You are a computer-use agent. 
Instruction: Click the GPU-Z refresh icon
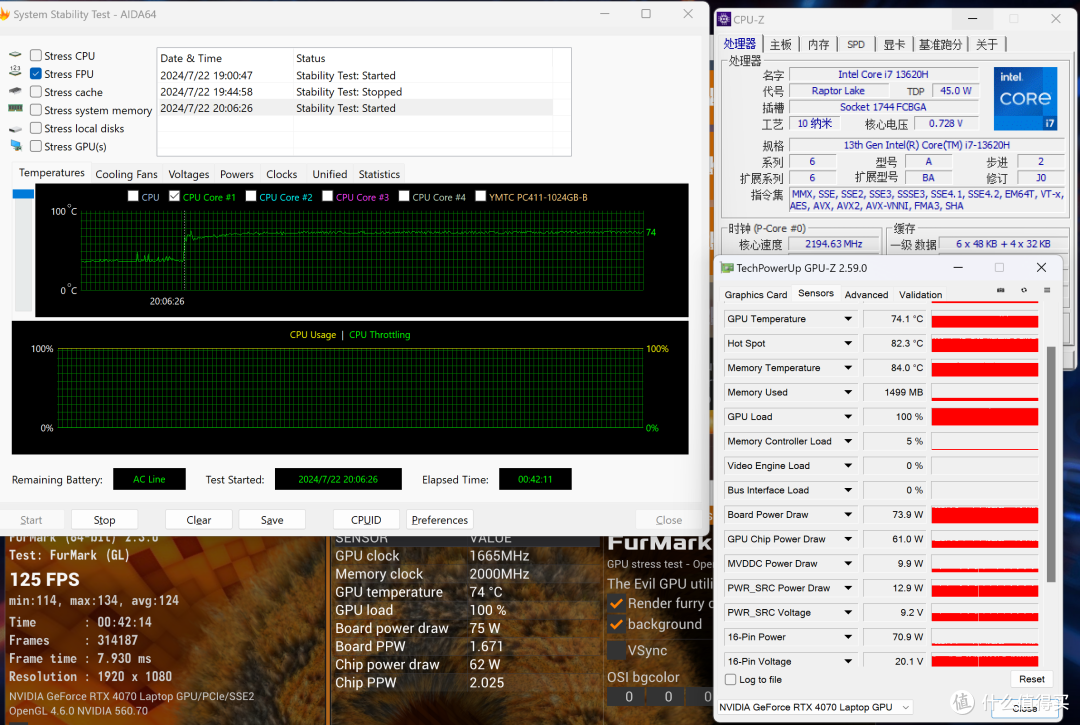tap(1023, 291)
